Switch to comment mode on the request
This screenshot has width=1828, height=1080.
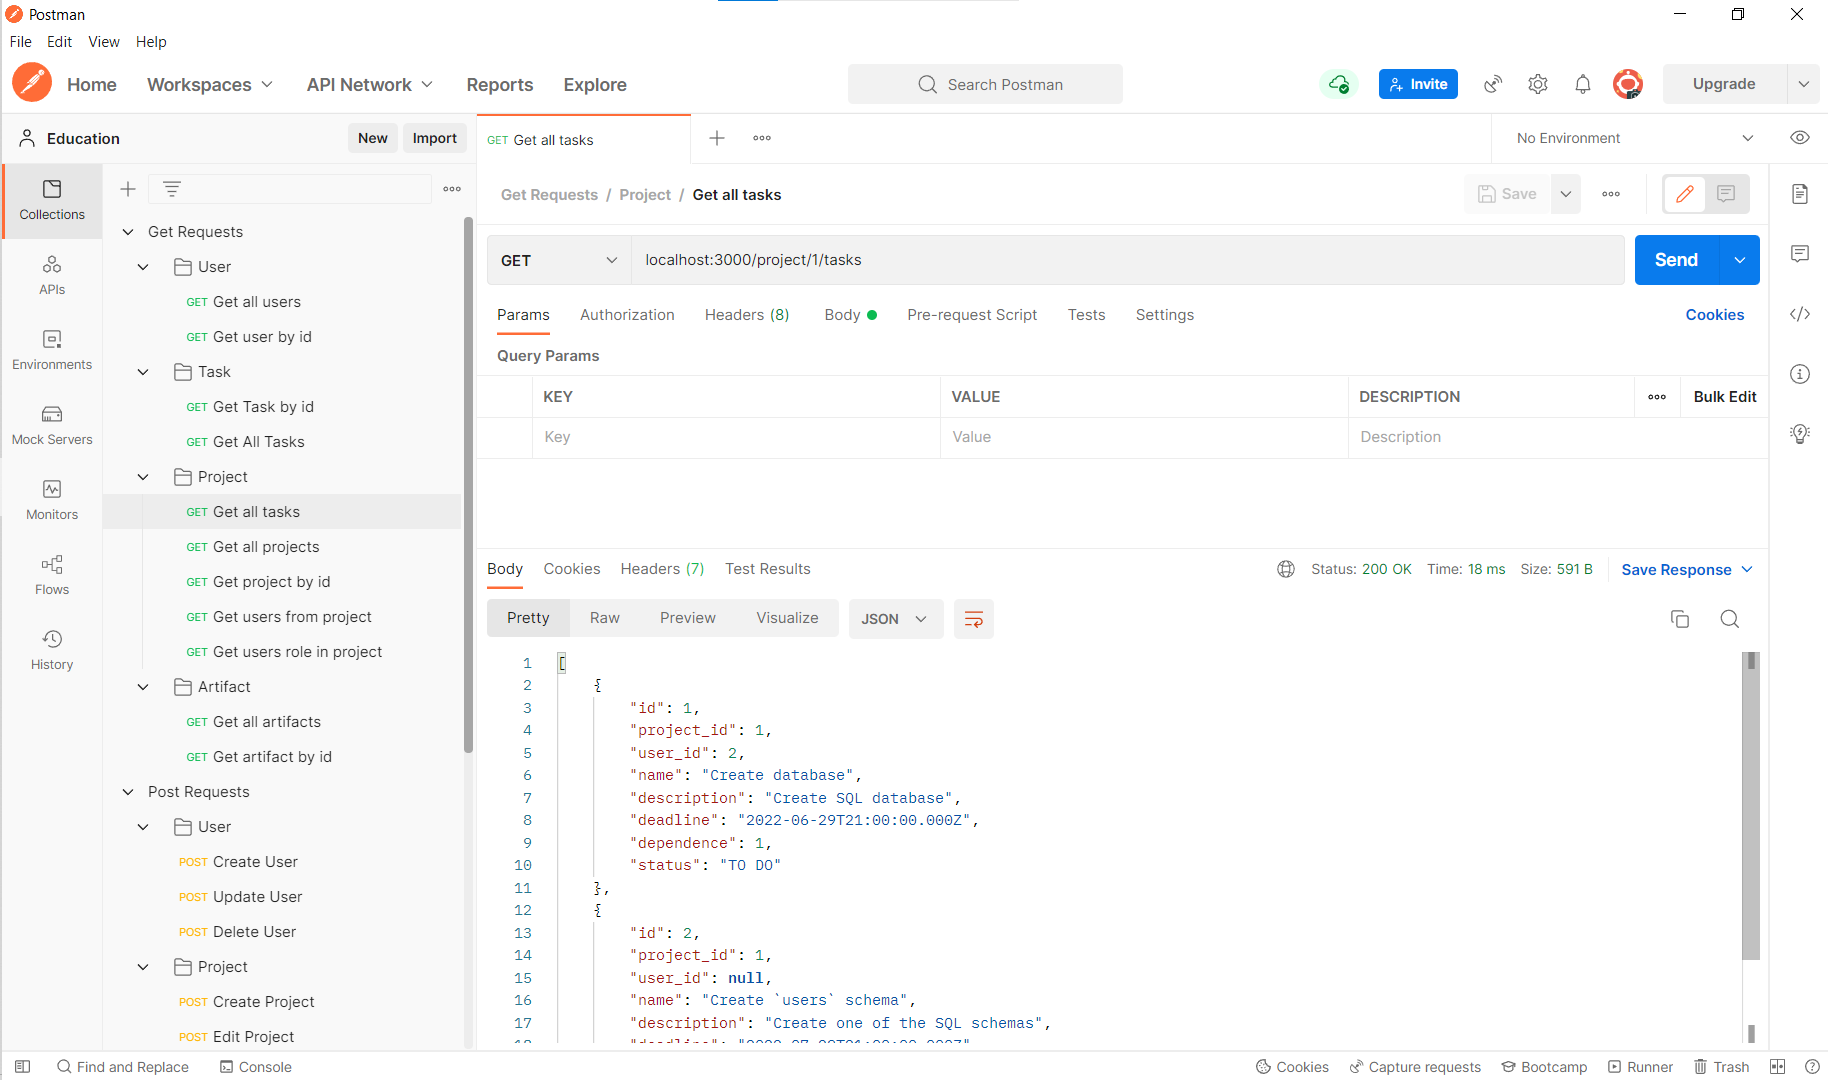click(x=1726, y=194)
